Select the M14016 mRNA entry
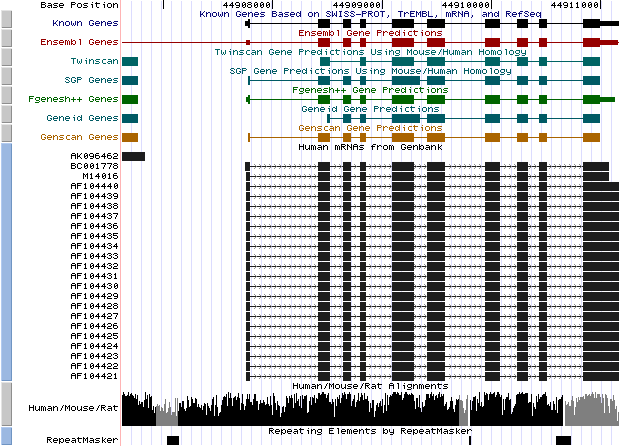620x446 pixels. (x=100, y=176)
